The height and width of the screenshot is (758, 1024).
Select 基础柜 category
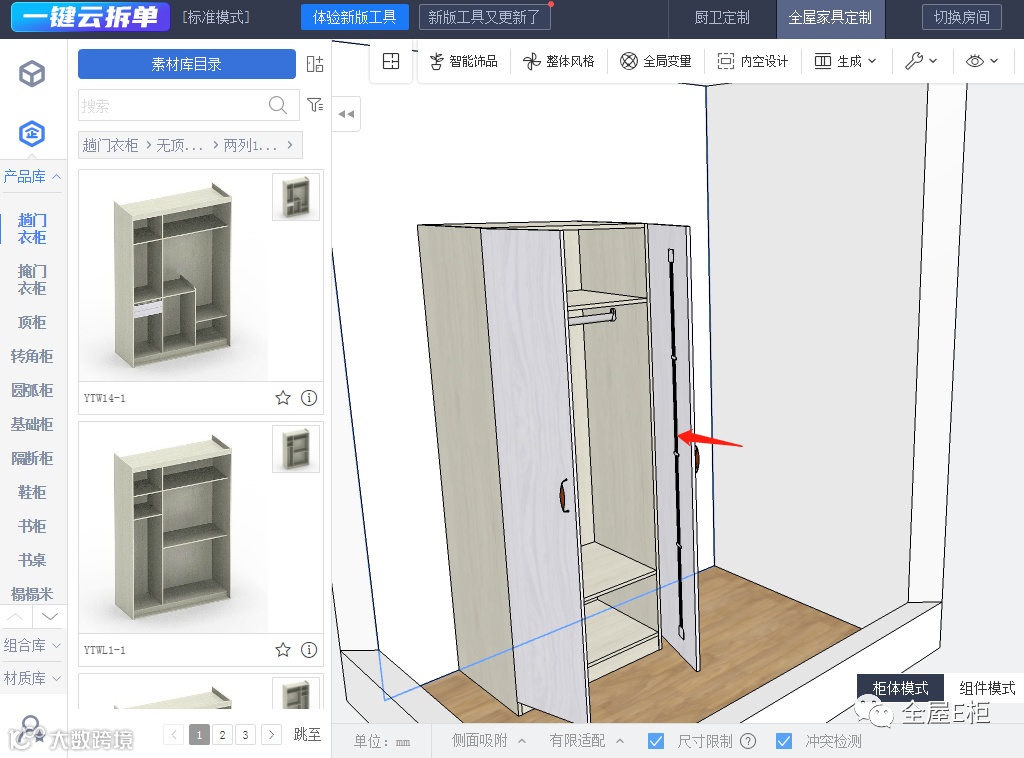tap(32, 424)
